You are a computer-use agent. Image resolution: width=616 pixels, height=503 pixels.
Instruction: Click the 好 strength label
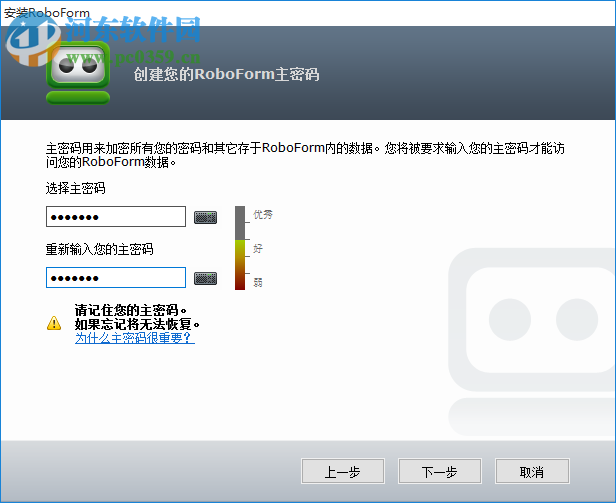pyautogui.click(x=258, y=248)
